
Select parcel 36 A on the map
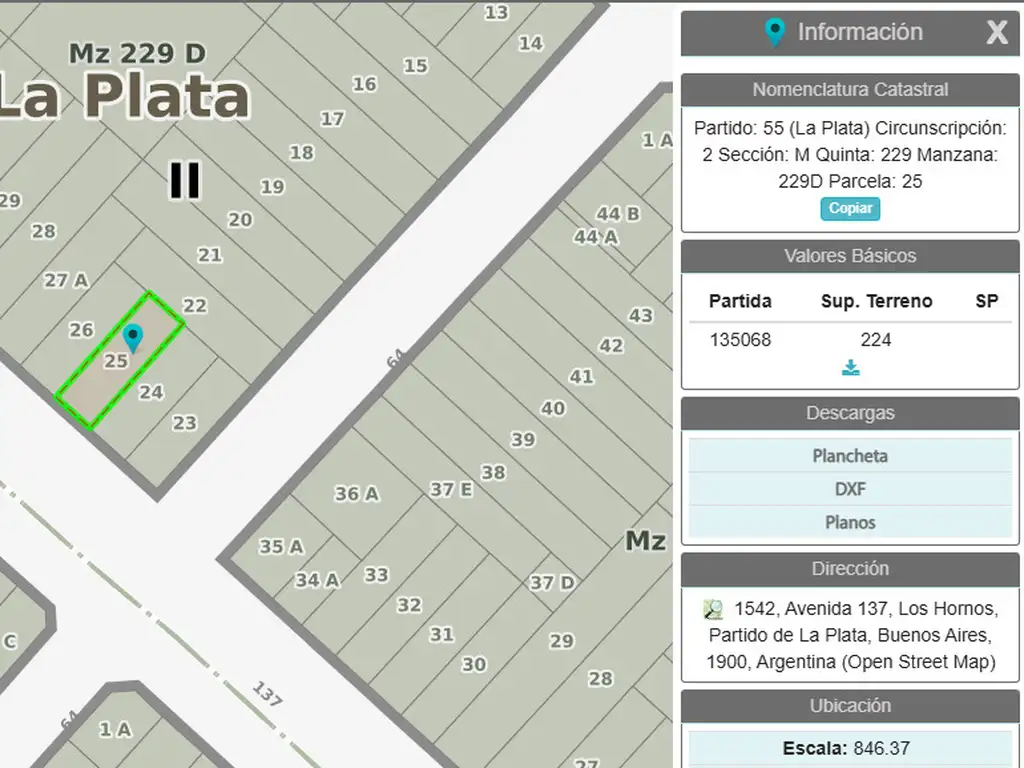coord(356,494)
